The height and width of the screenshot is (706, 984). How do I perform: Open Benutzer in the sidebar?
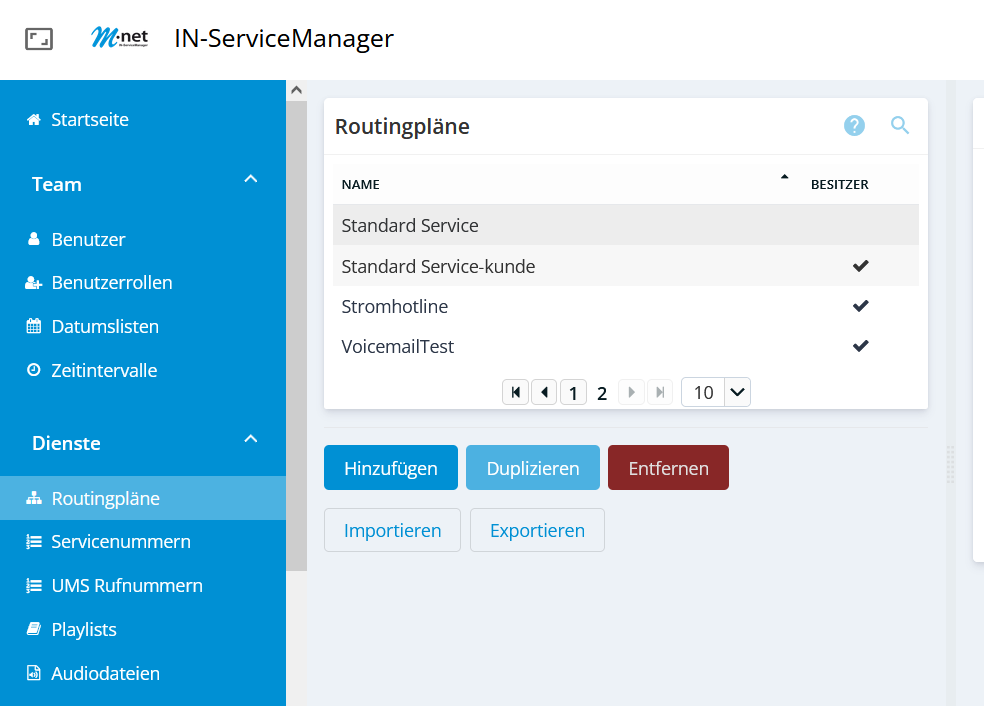click(x=88, y=240)
